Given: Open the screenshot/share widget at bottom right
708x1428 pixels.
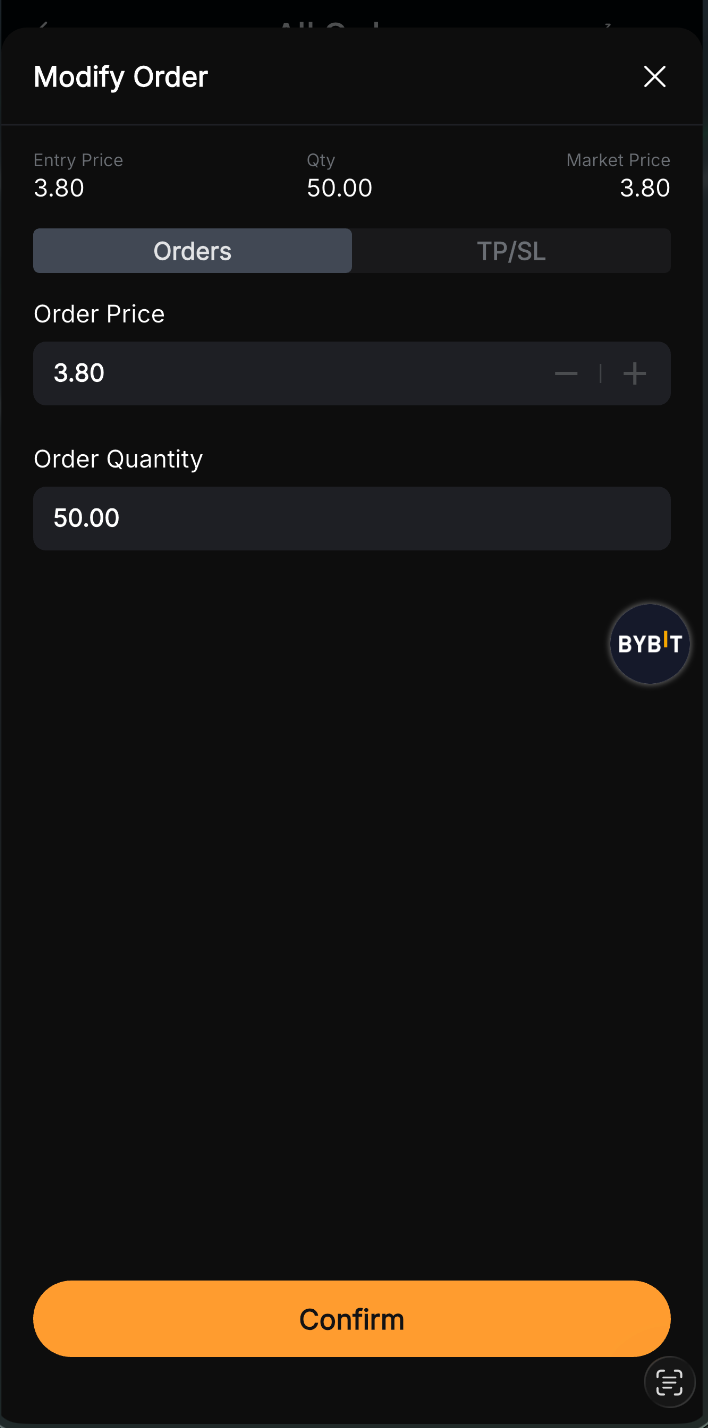Looking at the screenshot, I should pyautogui.click(x=668, y=1382).
